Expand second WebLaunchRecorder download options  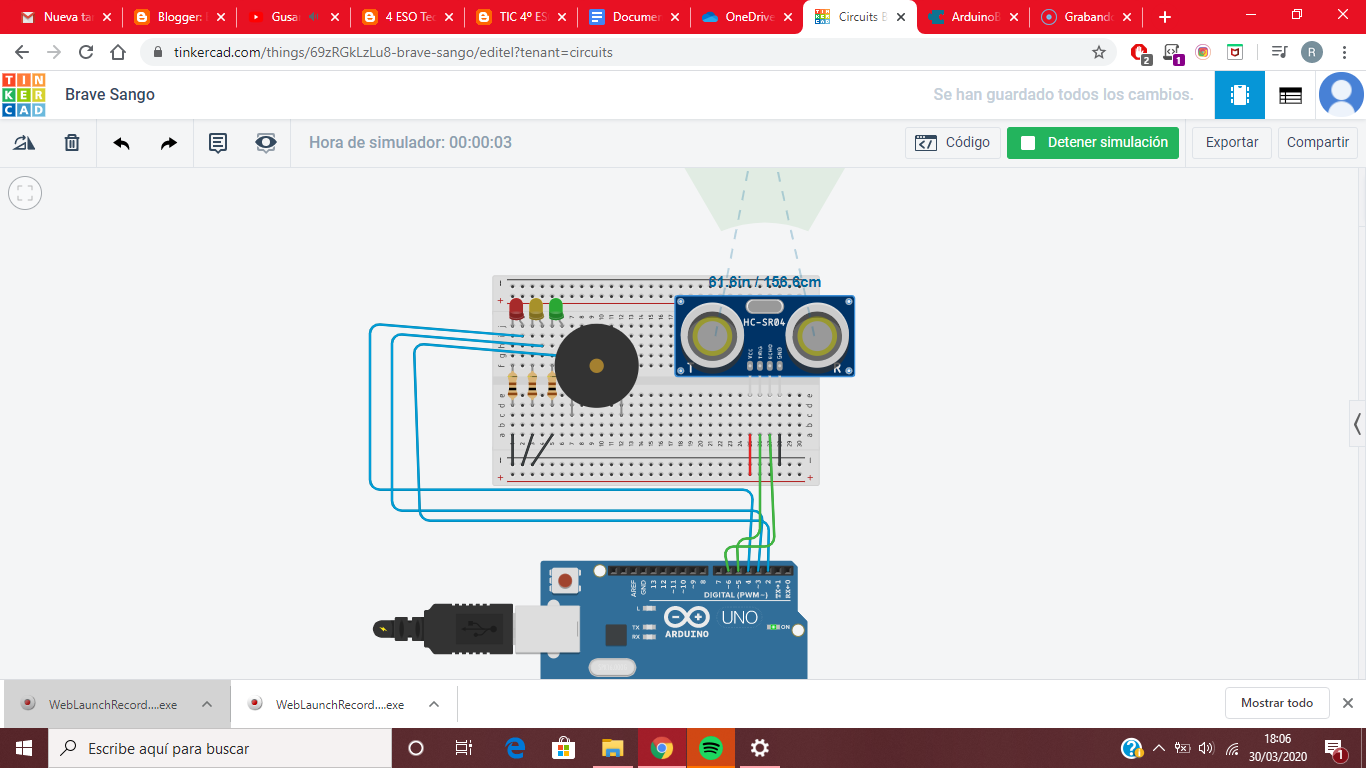click(x=434, y=704)
